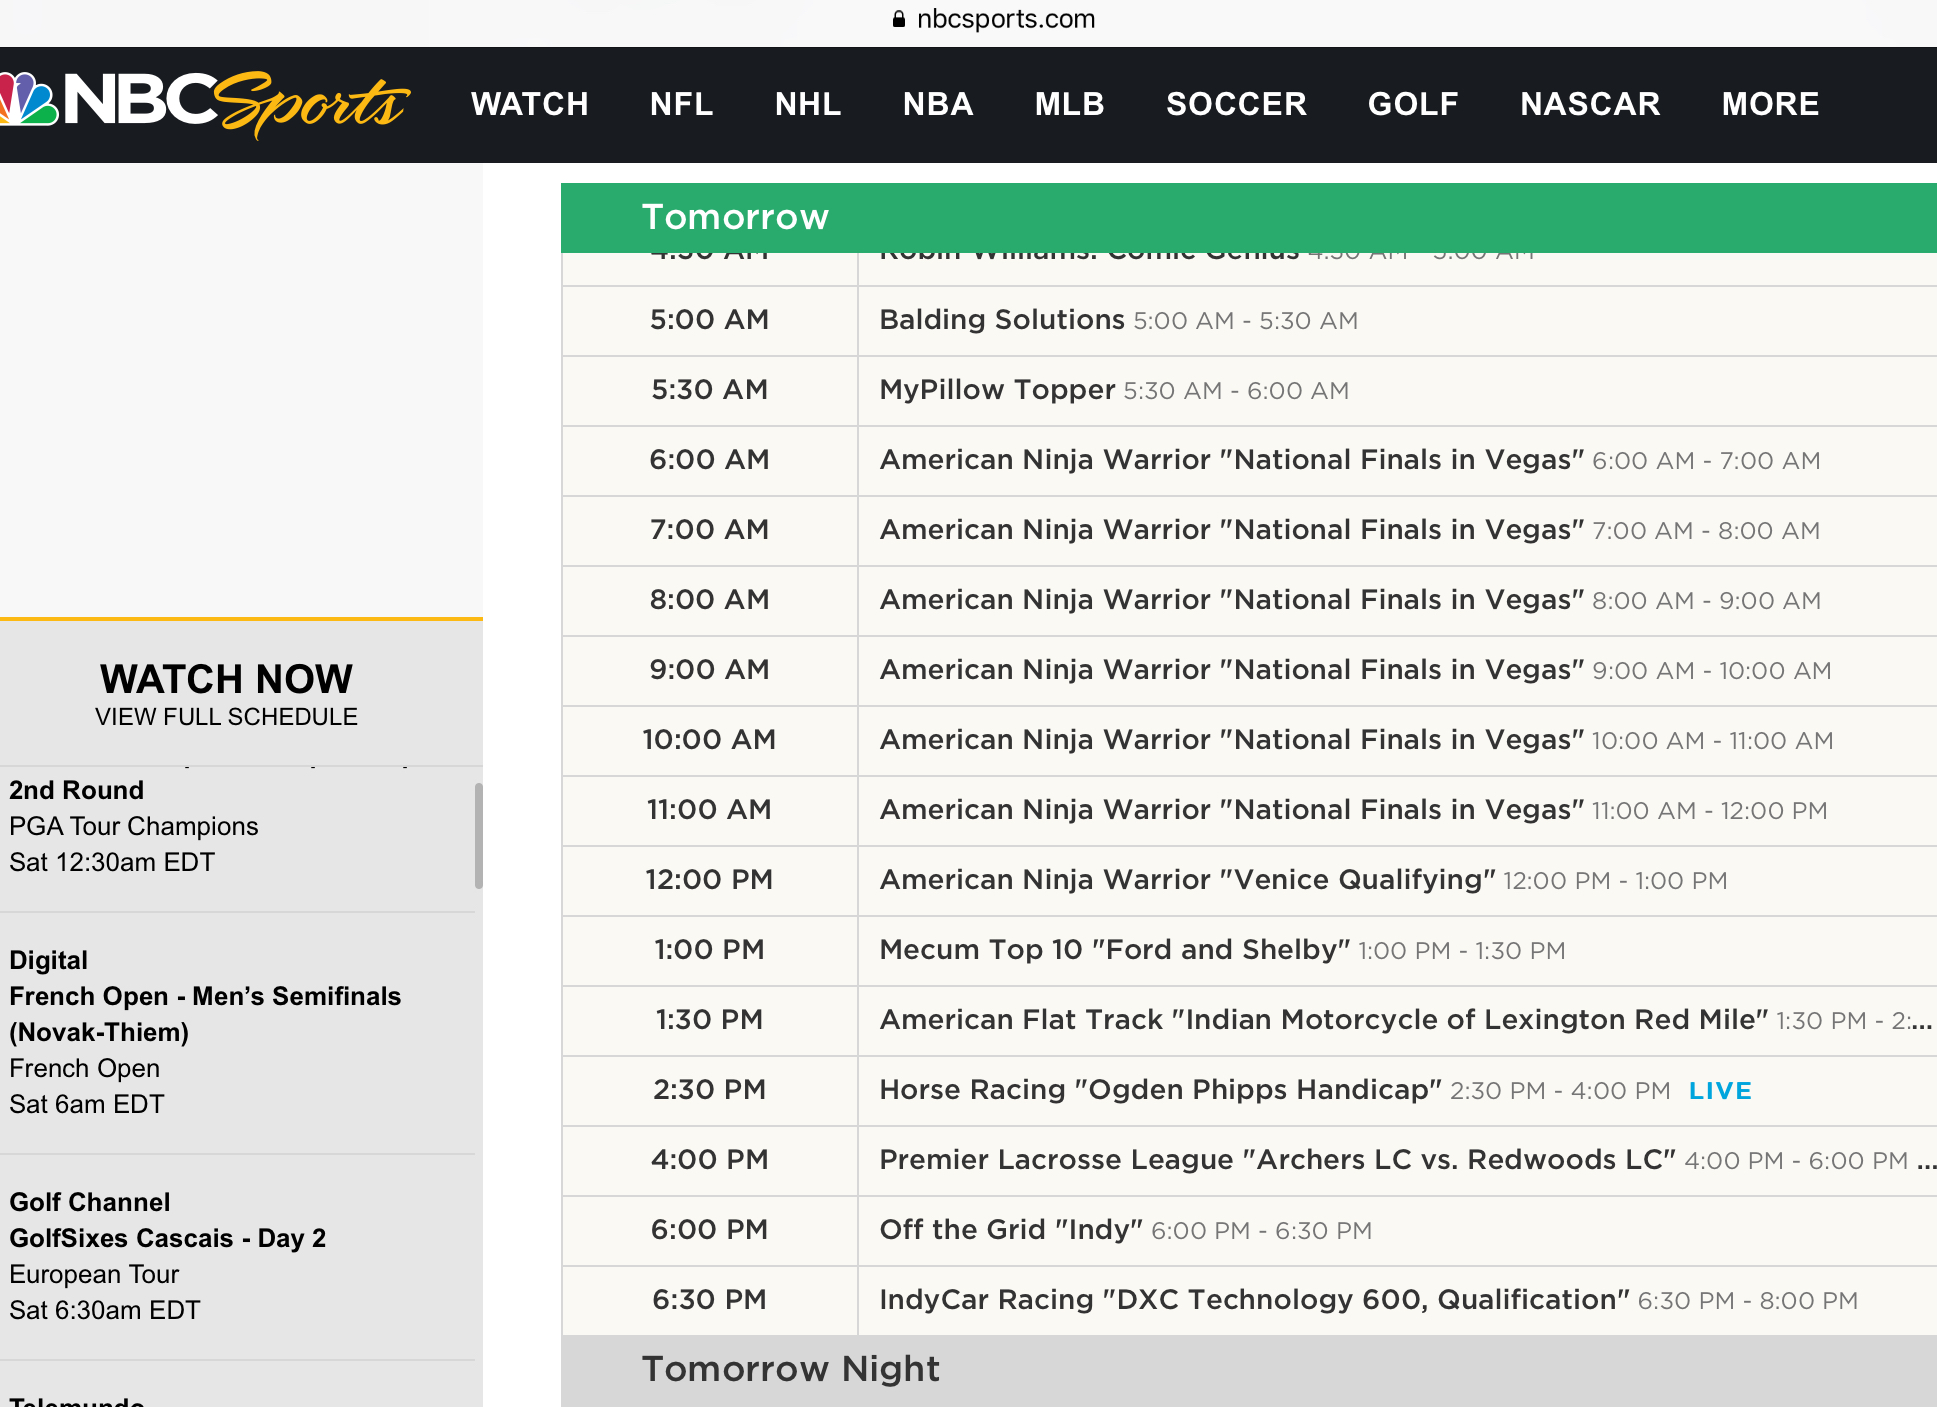Open VIEW FULL SCHEDULE link

point(227,717)
